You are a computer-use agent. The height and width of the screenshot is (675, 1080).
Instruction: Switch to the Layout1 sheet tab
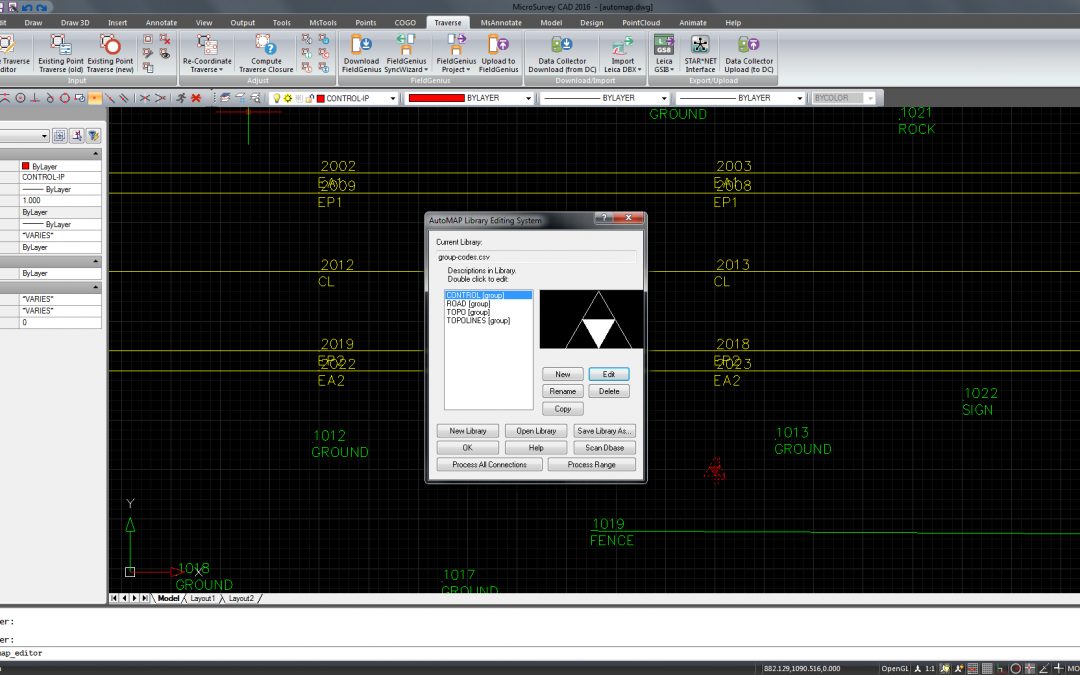coord(203,598)
